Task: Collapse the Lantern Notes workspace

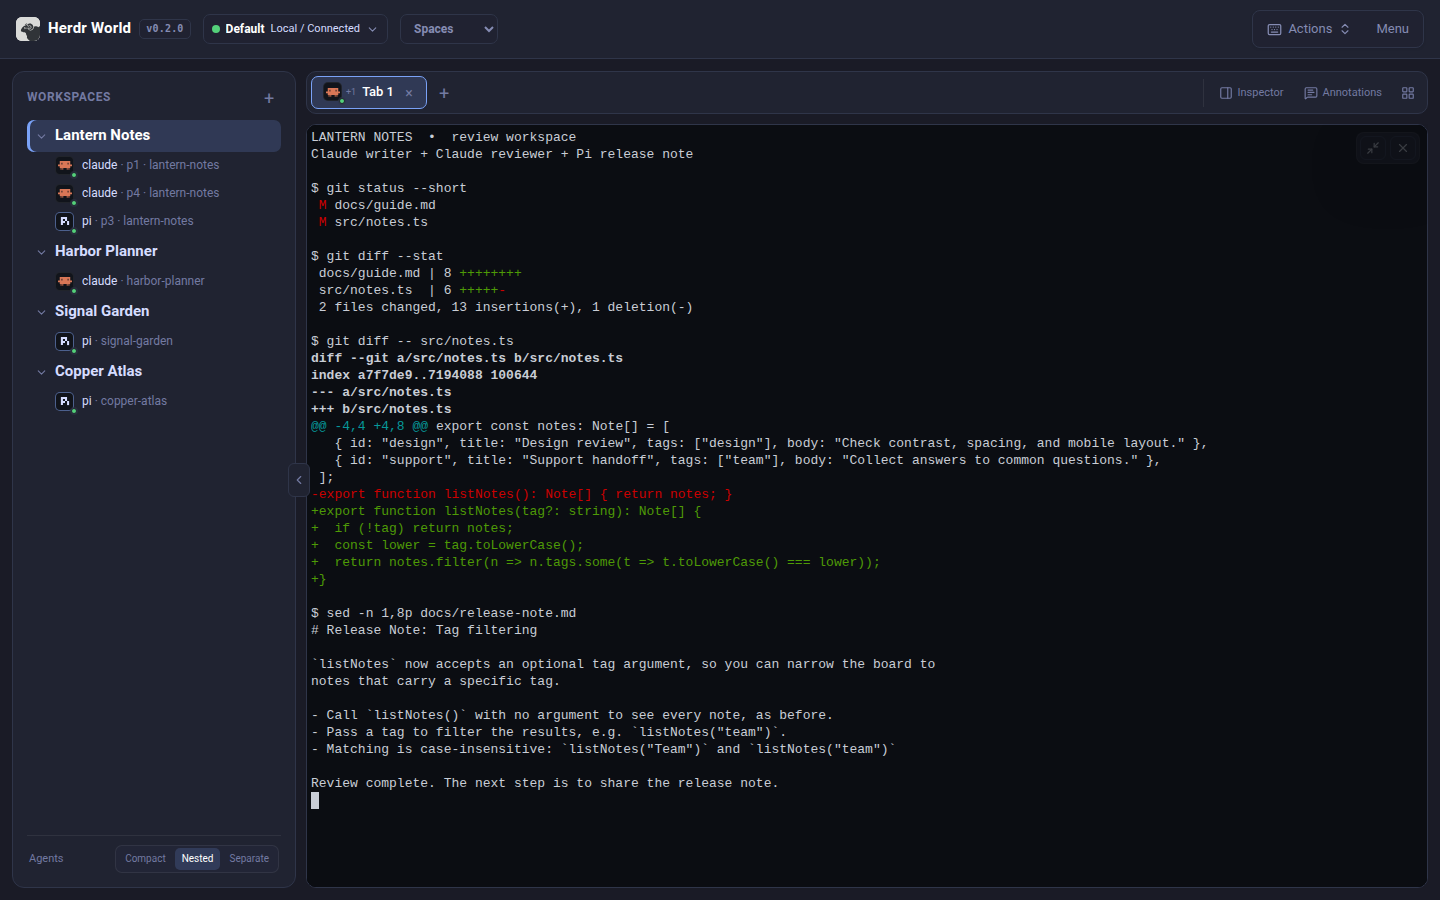Action: pos(41,136)
